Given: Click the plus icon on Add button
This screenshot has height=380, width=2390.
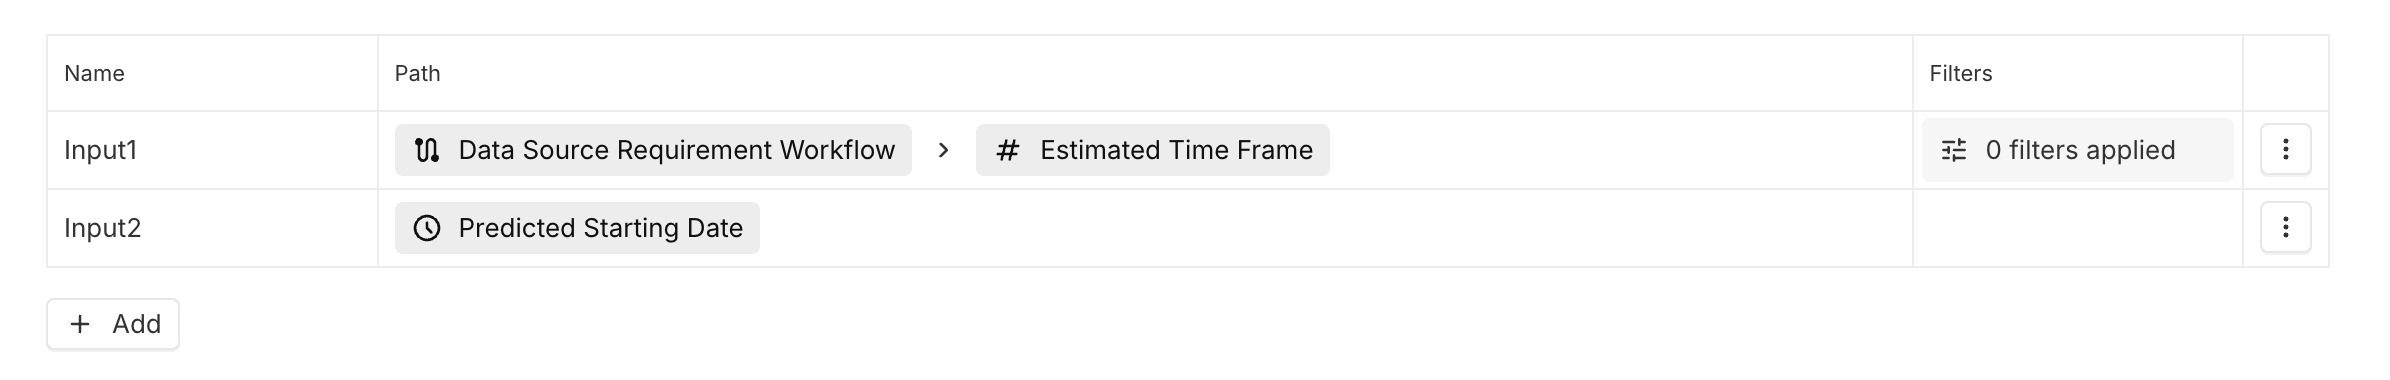Looking at the screenshot, I should 80,324.
